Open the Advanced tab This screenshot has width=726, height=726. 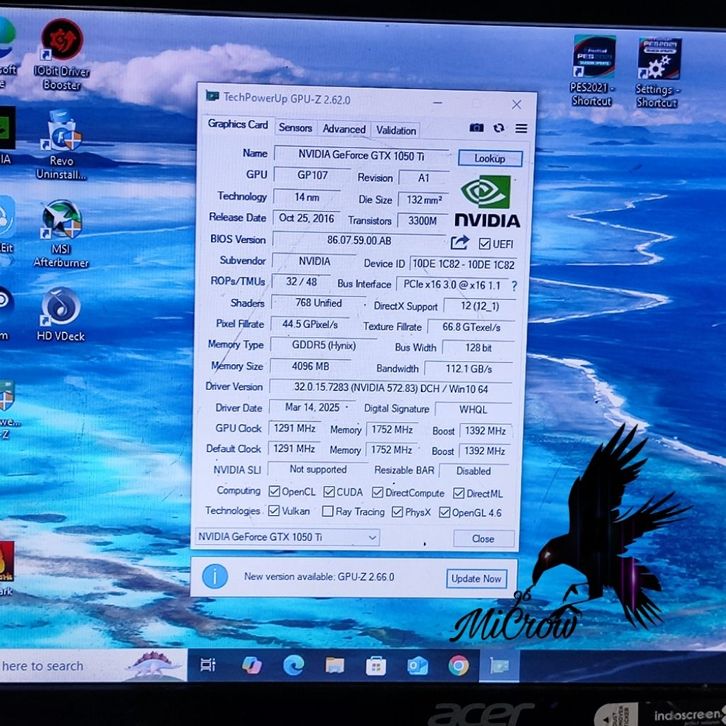(x=344, y=129)
